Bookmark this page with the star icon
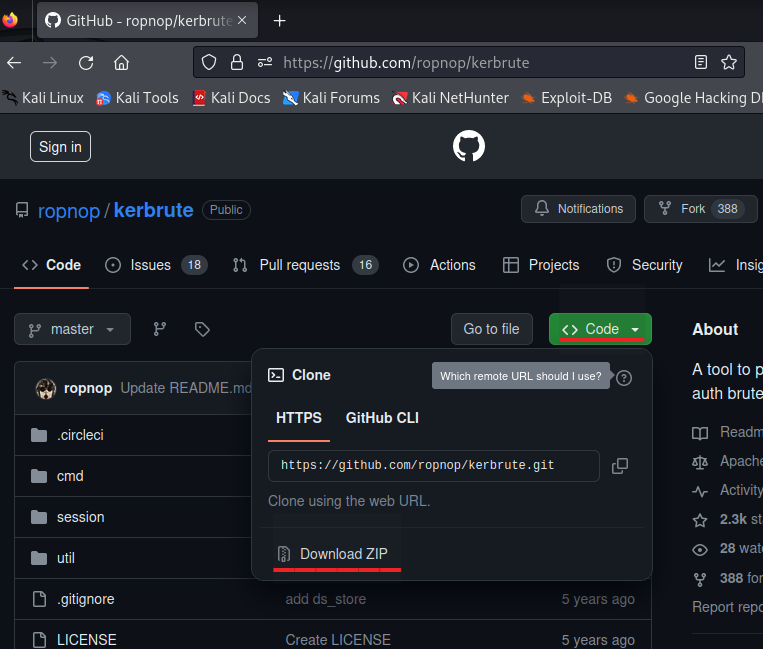This screenshot has height=649, width=763. click(729, 62)
